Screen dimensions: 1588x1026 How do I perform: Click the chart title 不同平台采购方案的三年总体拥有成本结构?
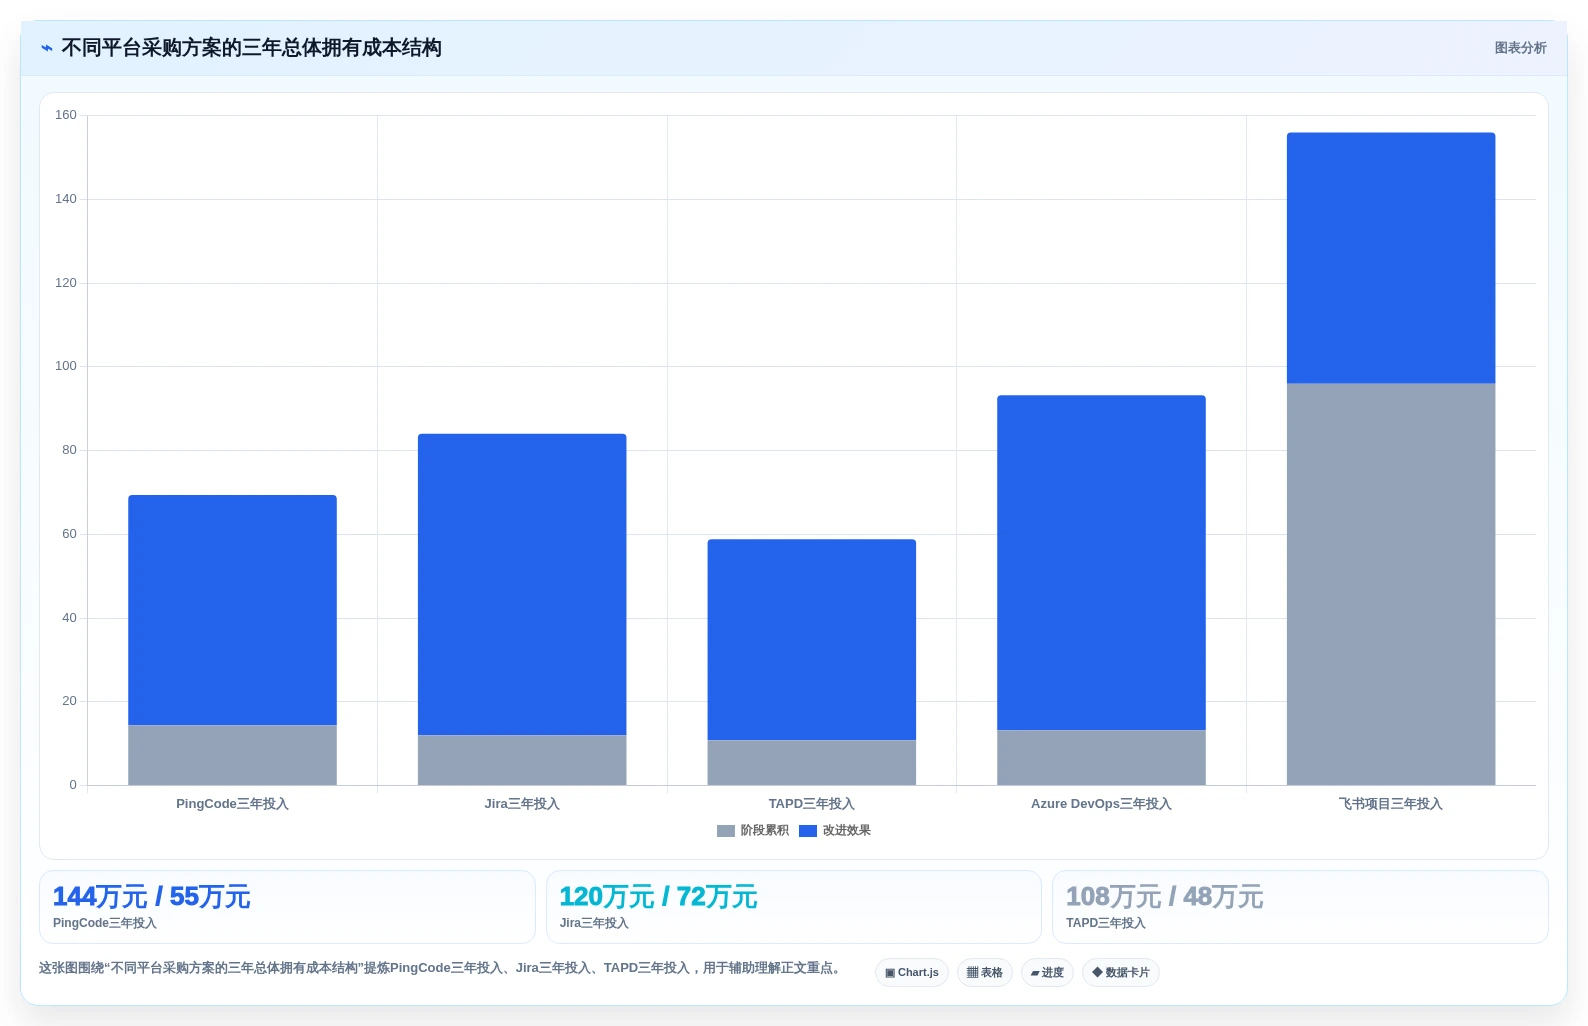(x=252, y=48)
